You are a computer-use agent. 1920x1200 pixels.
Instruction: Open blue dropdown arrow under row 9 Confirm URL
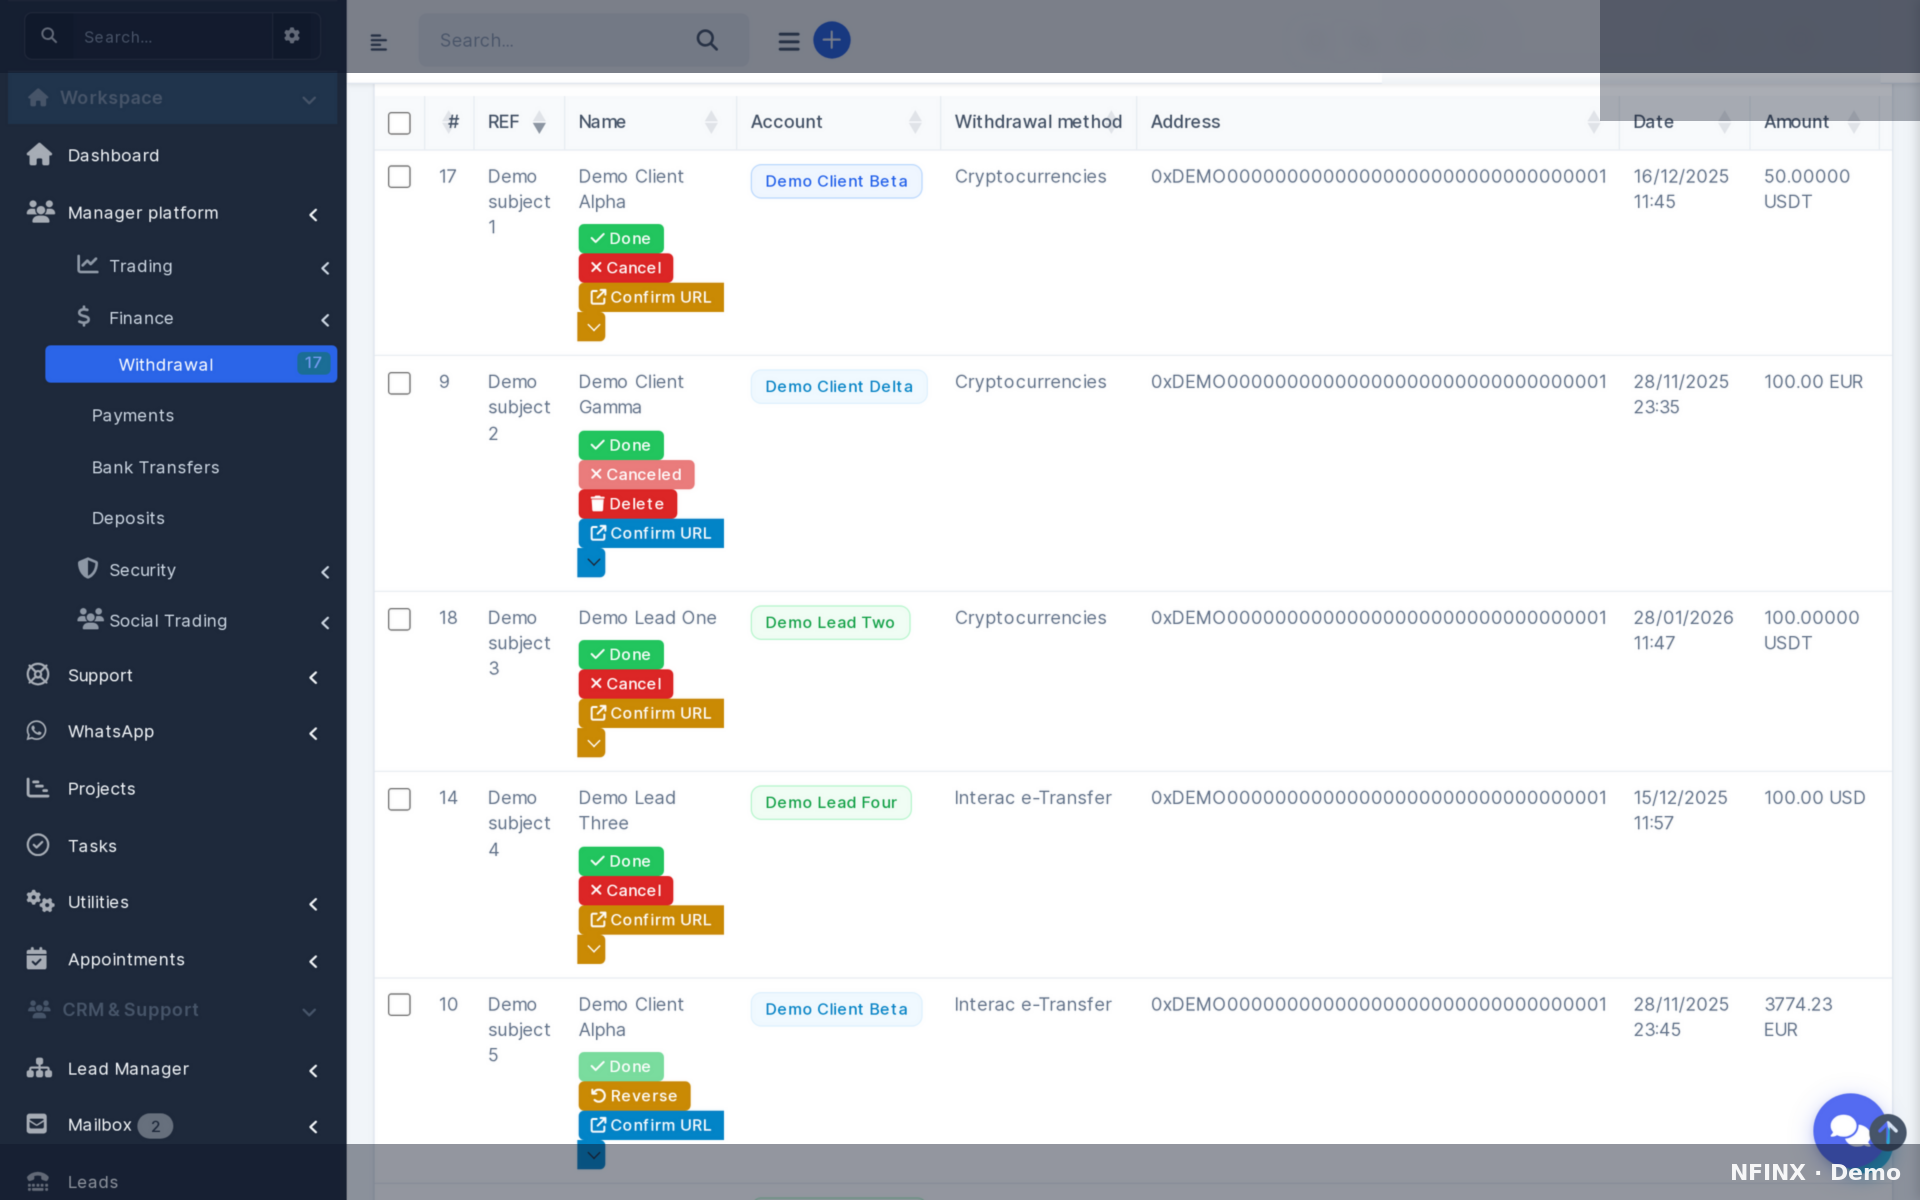(x=592, y=563)
